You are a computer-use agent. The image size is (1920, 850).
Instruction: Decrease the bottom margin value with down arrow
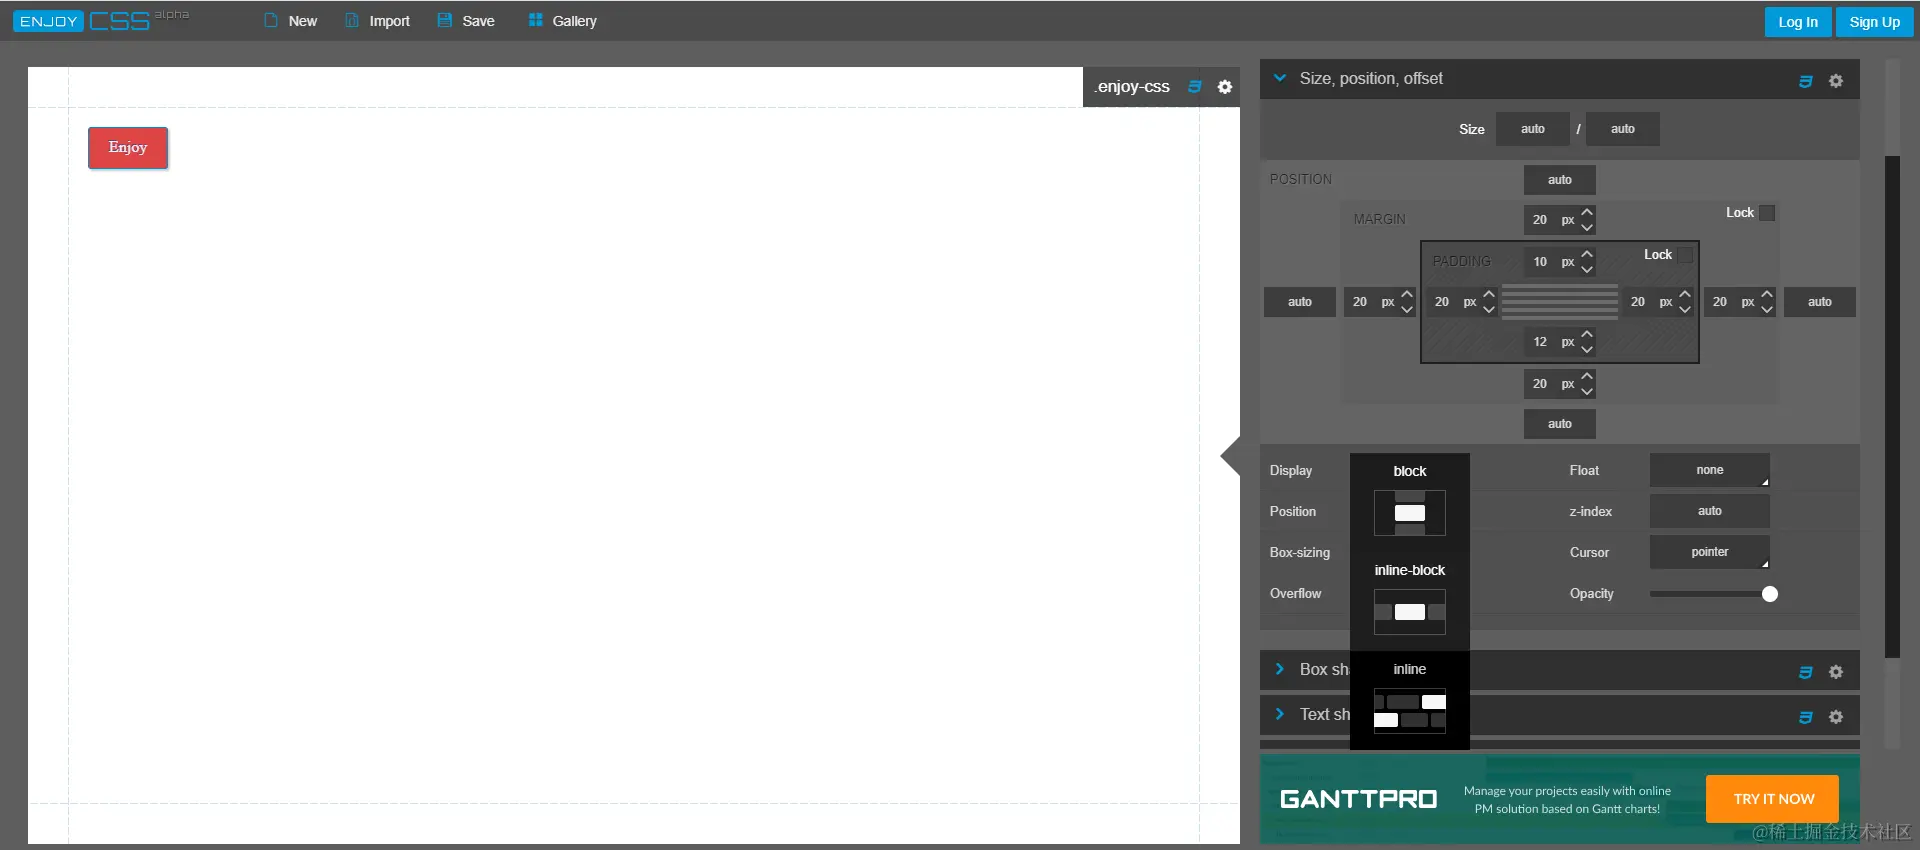pos(1587,391)
